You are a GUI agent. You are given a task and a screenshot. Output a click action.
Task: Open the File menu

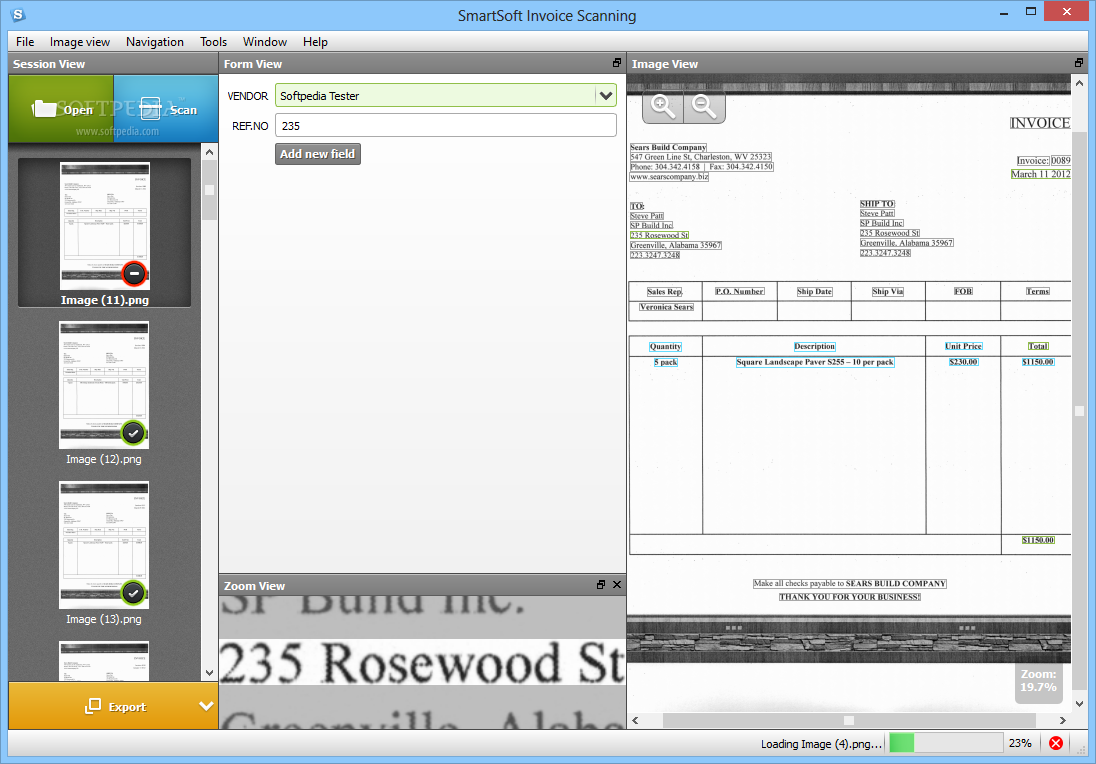(25, 42)
